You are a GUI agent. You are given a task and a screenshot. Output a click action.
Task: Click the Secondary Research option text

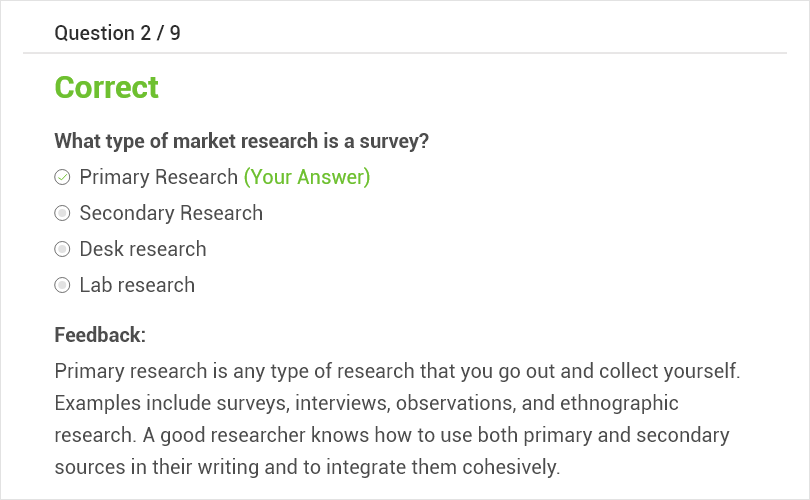171,213
